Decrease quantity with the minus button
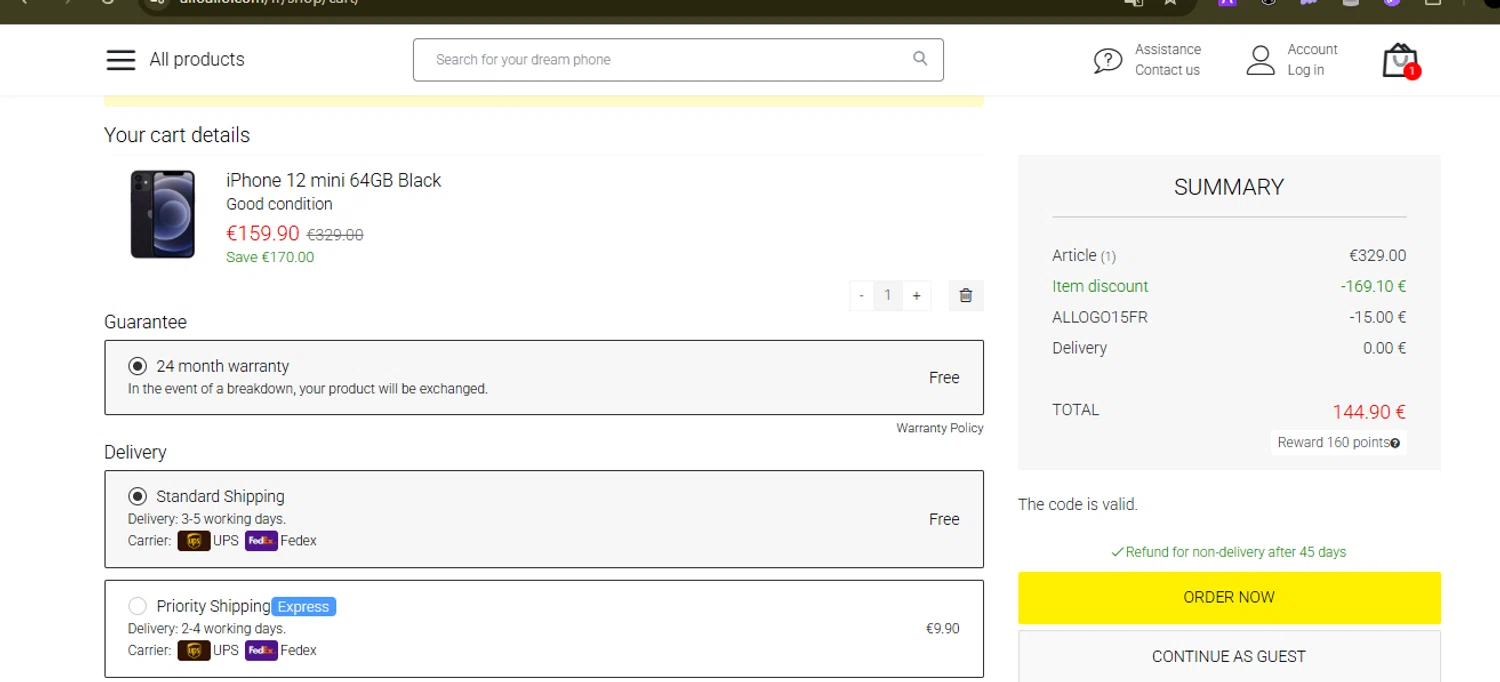 tap(861, 295)
